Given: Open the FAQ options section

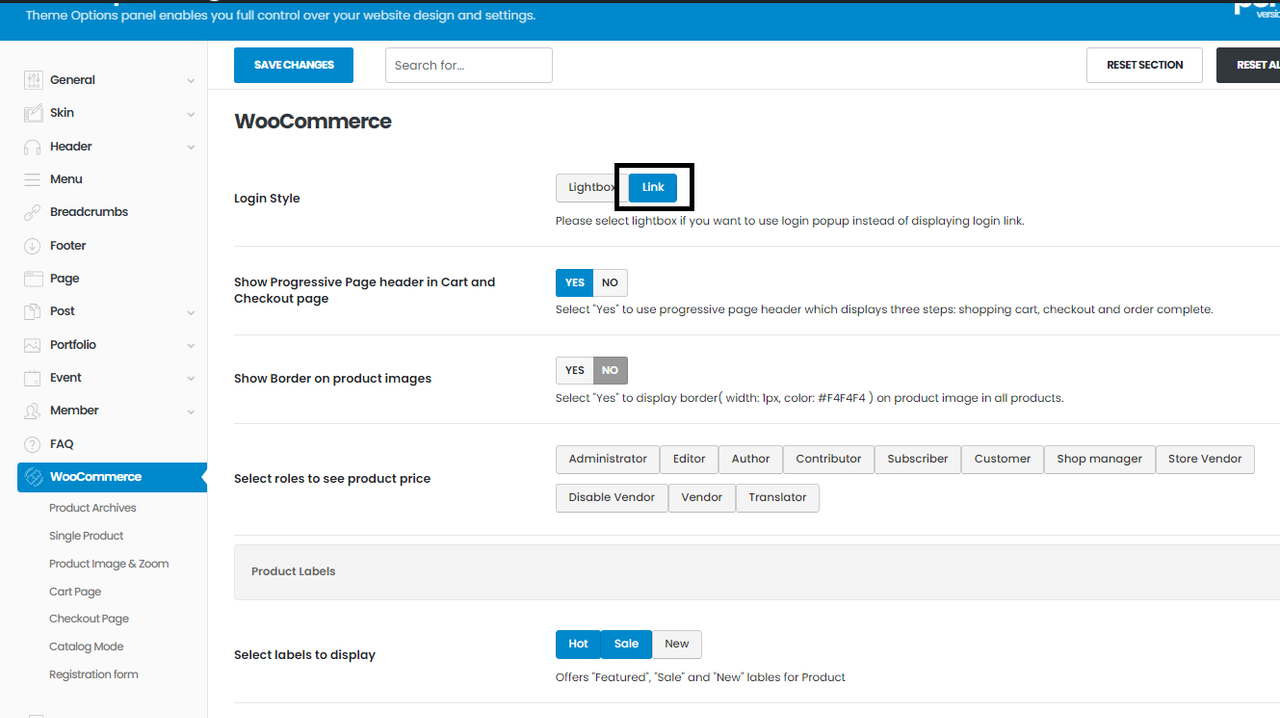Looking at the screenshot, I should click(x=62, y=444).
